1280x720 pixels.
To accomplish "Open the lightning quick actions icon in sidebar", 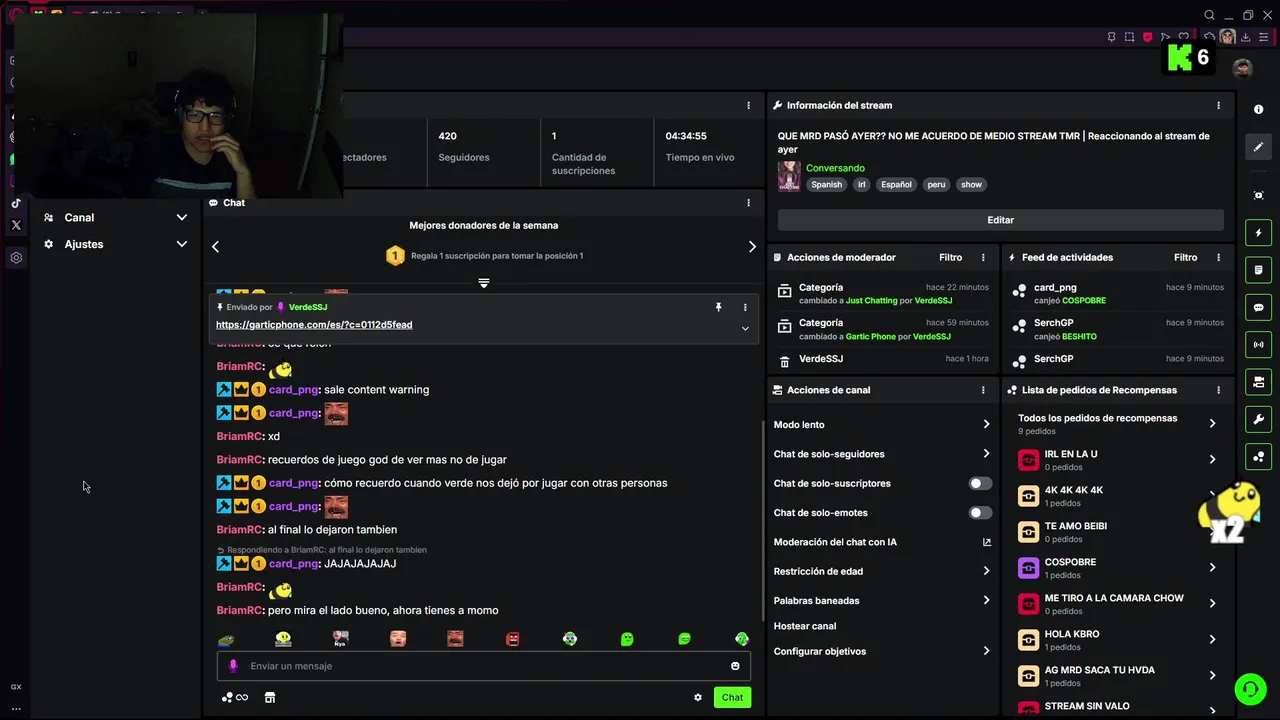I will (x=1258, y=233).
